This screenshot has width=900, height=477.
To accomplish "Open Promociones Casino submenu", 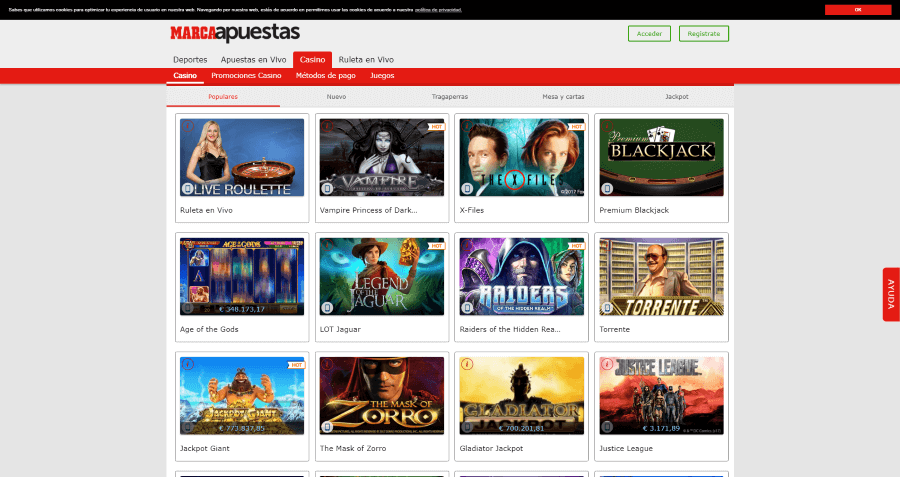I will [x=246, y=76].
